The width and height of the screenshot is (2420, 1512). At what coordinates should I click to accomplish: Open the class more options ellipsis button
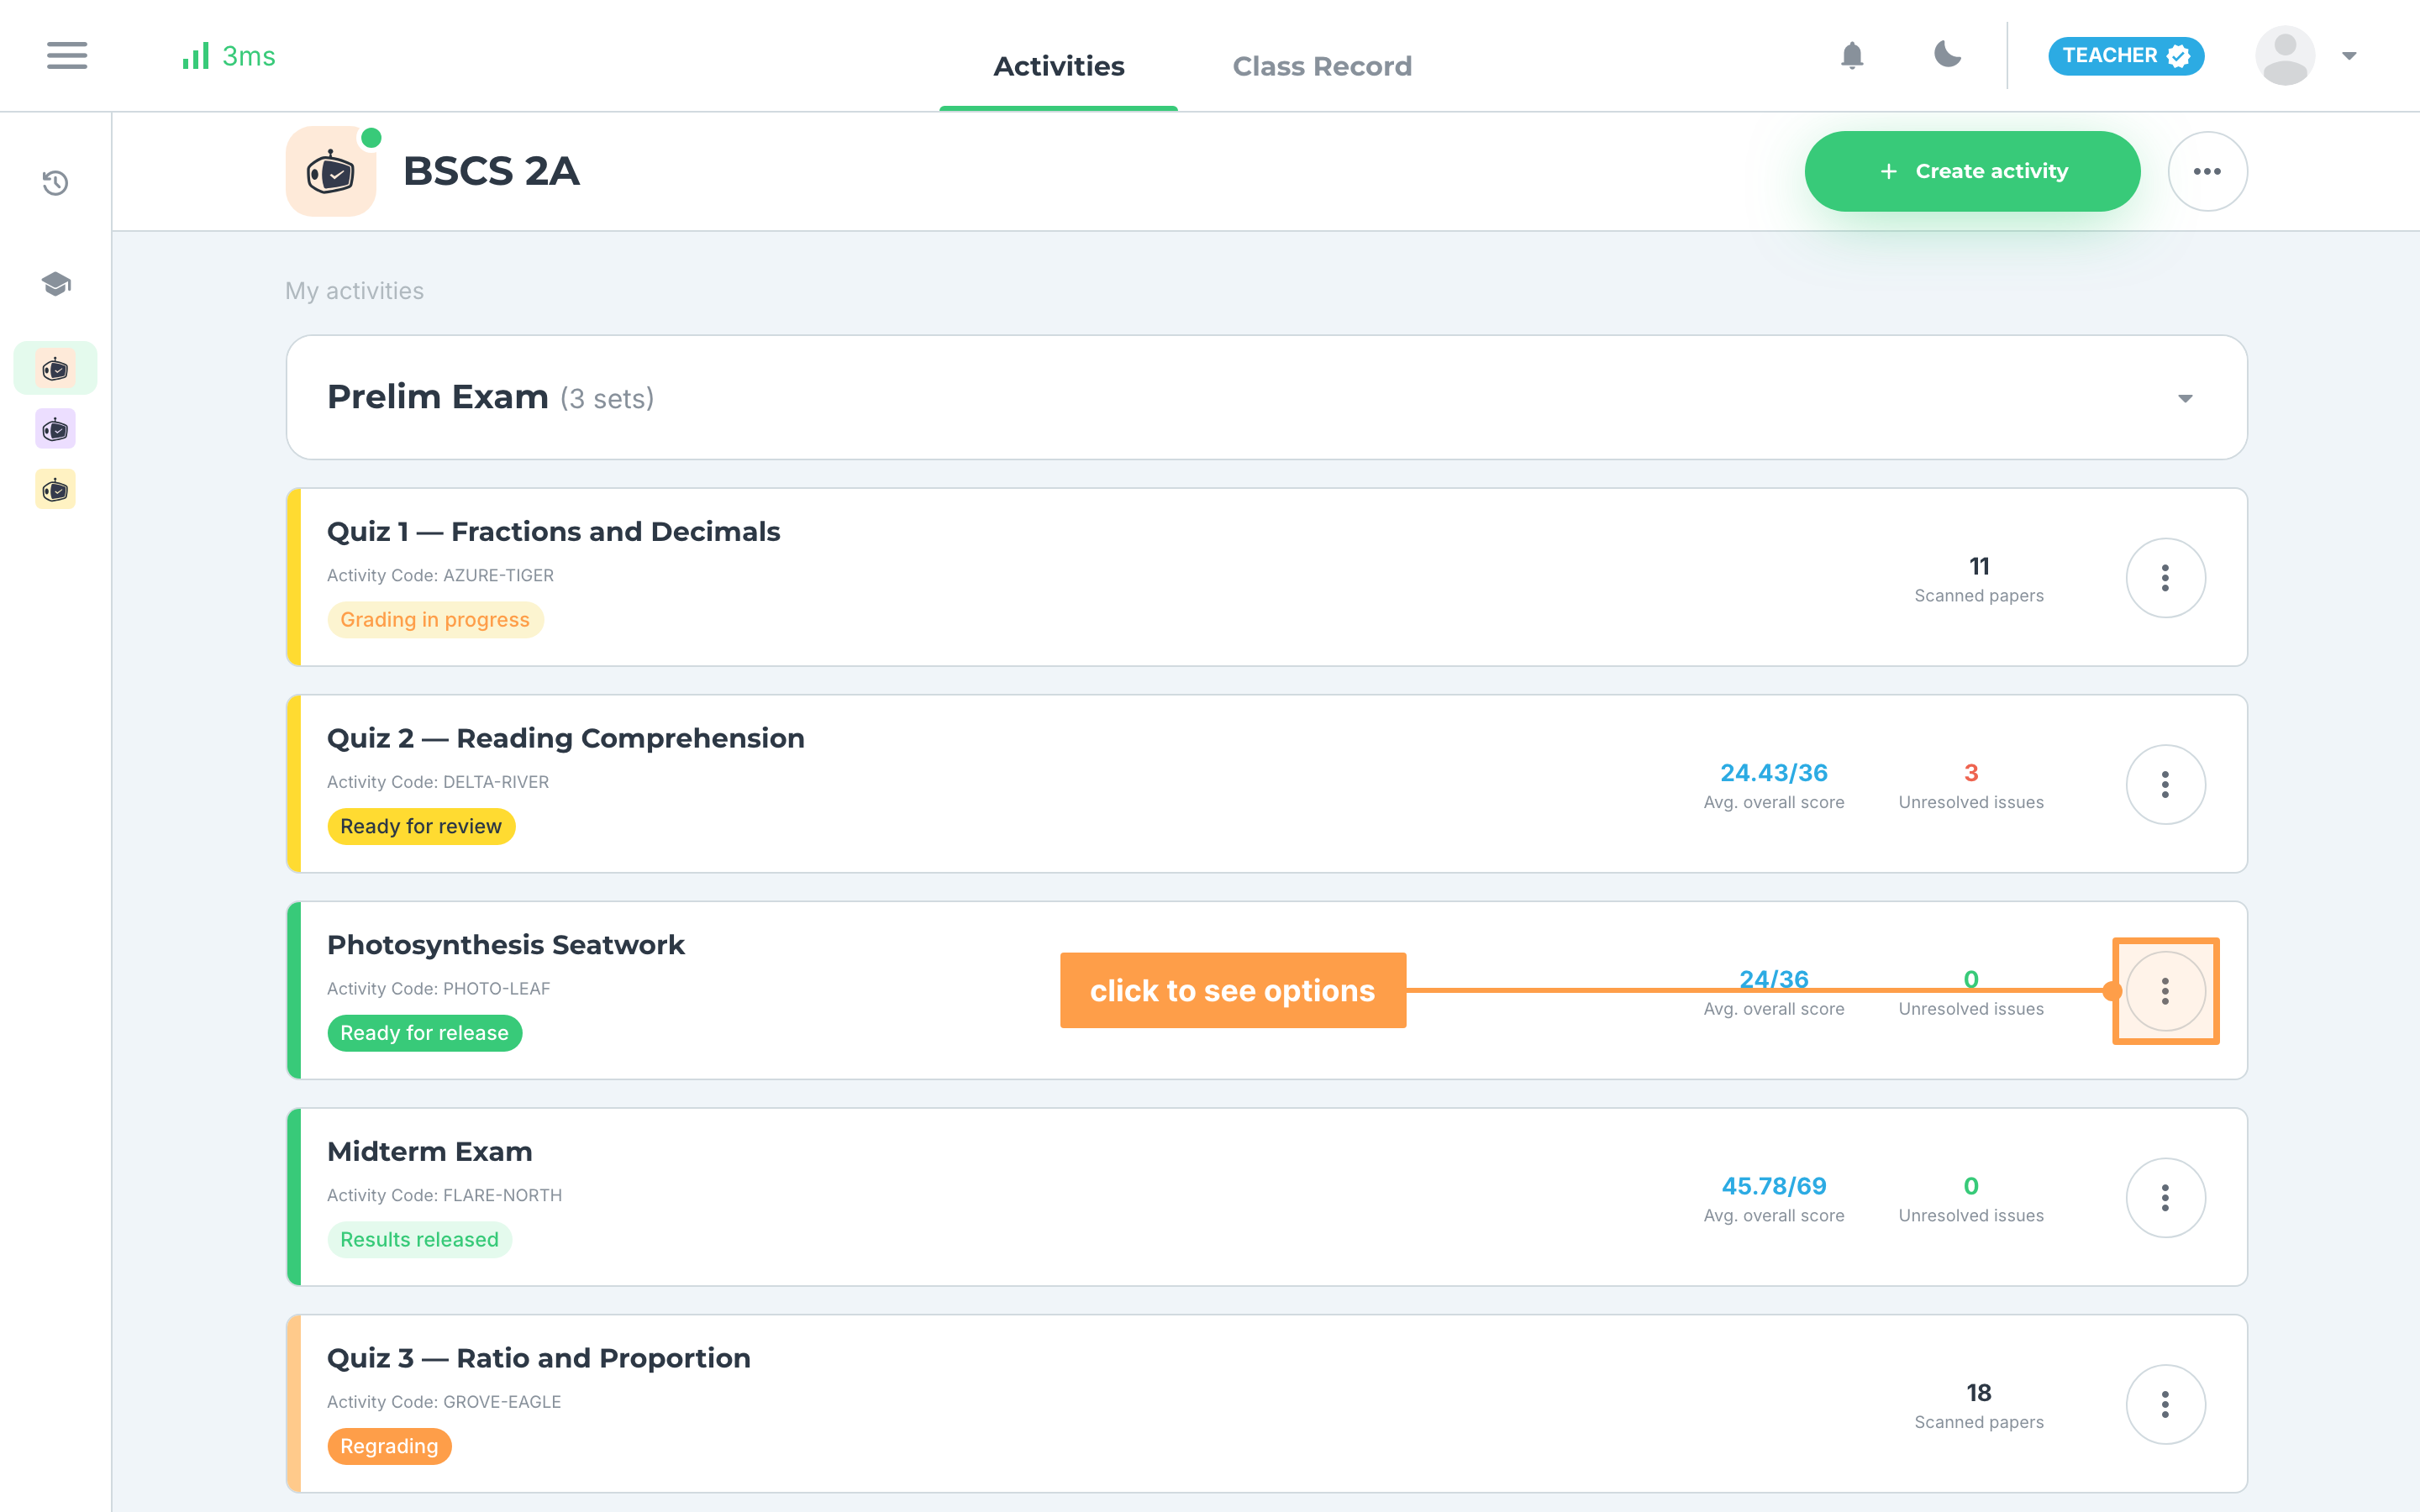(x=2207, y=171)
